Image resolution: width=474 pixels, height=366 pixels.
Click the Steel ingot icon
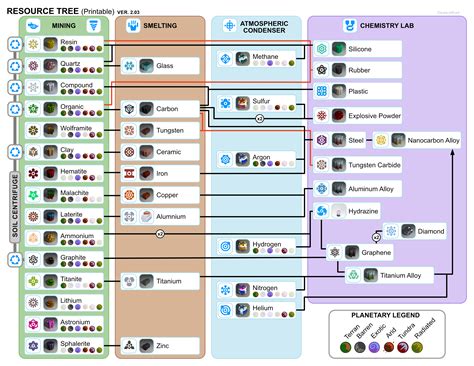pos(339,140)
